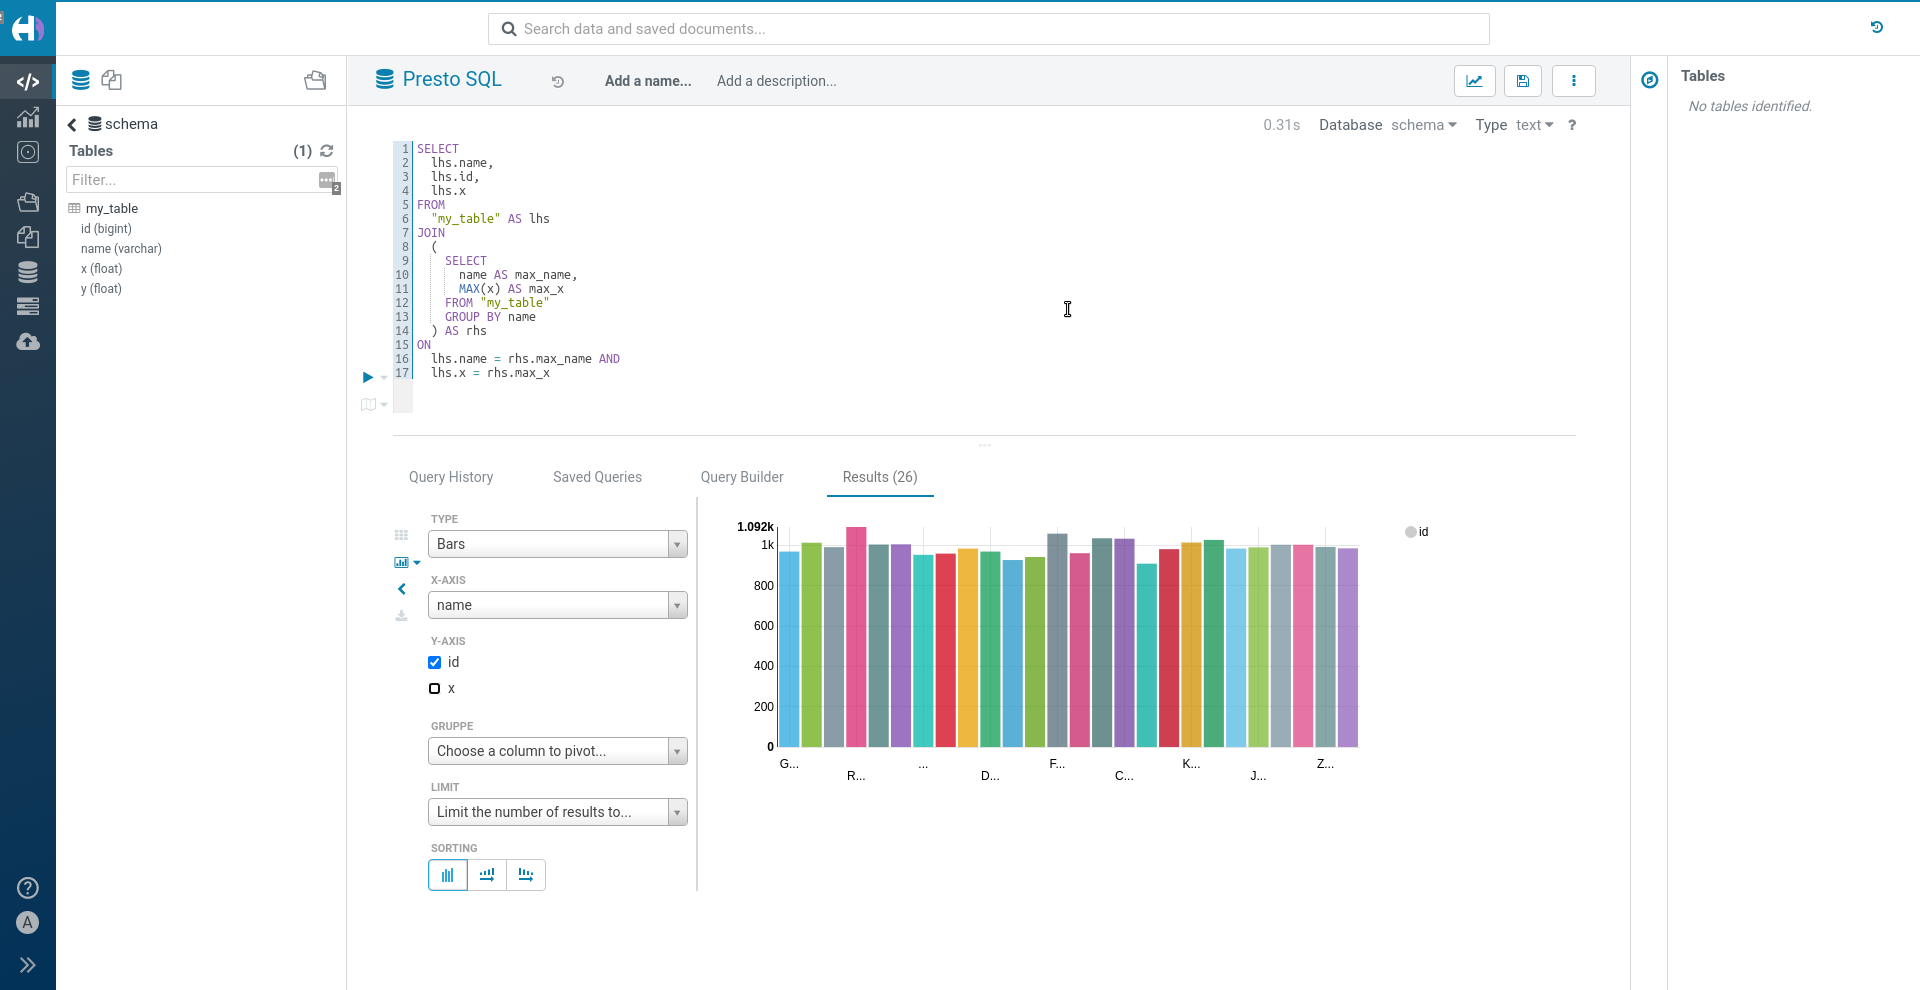
Task: Open the Dashboard icon in left sidebar
Action: (28, 118)
